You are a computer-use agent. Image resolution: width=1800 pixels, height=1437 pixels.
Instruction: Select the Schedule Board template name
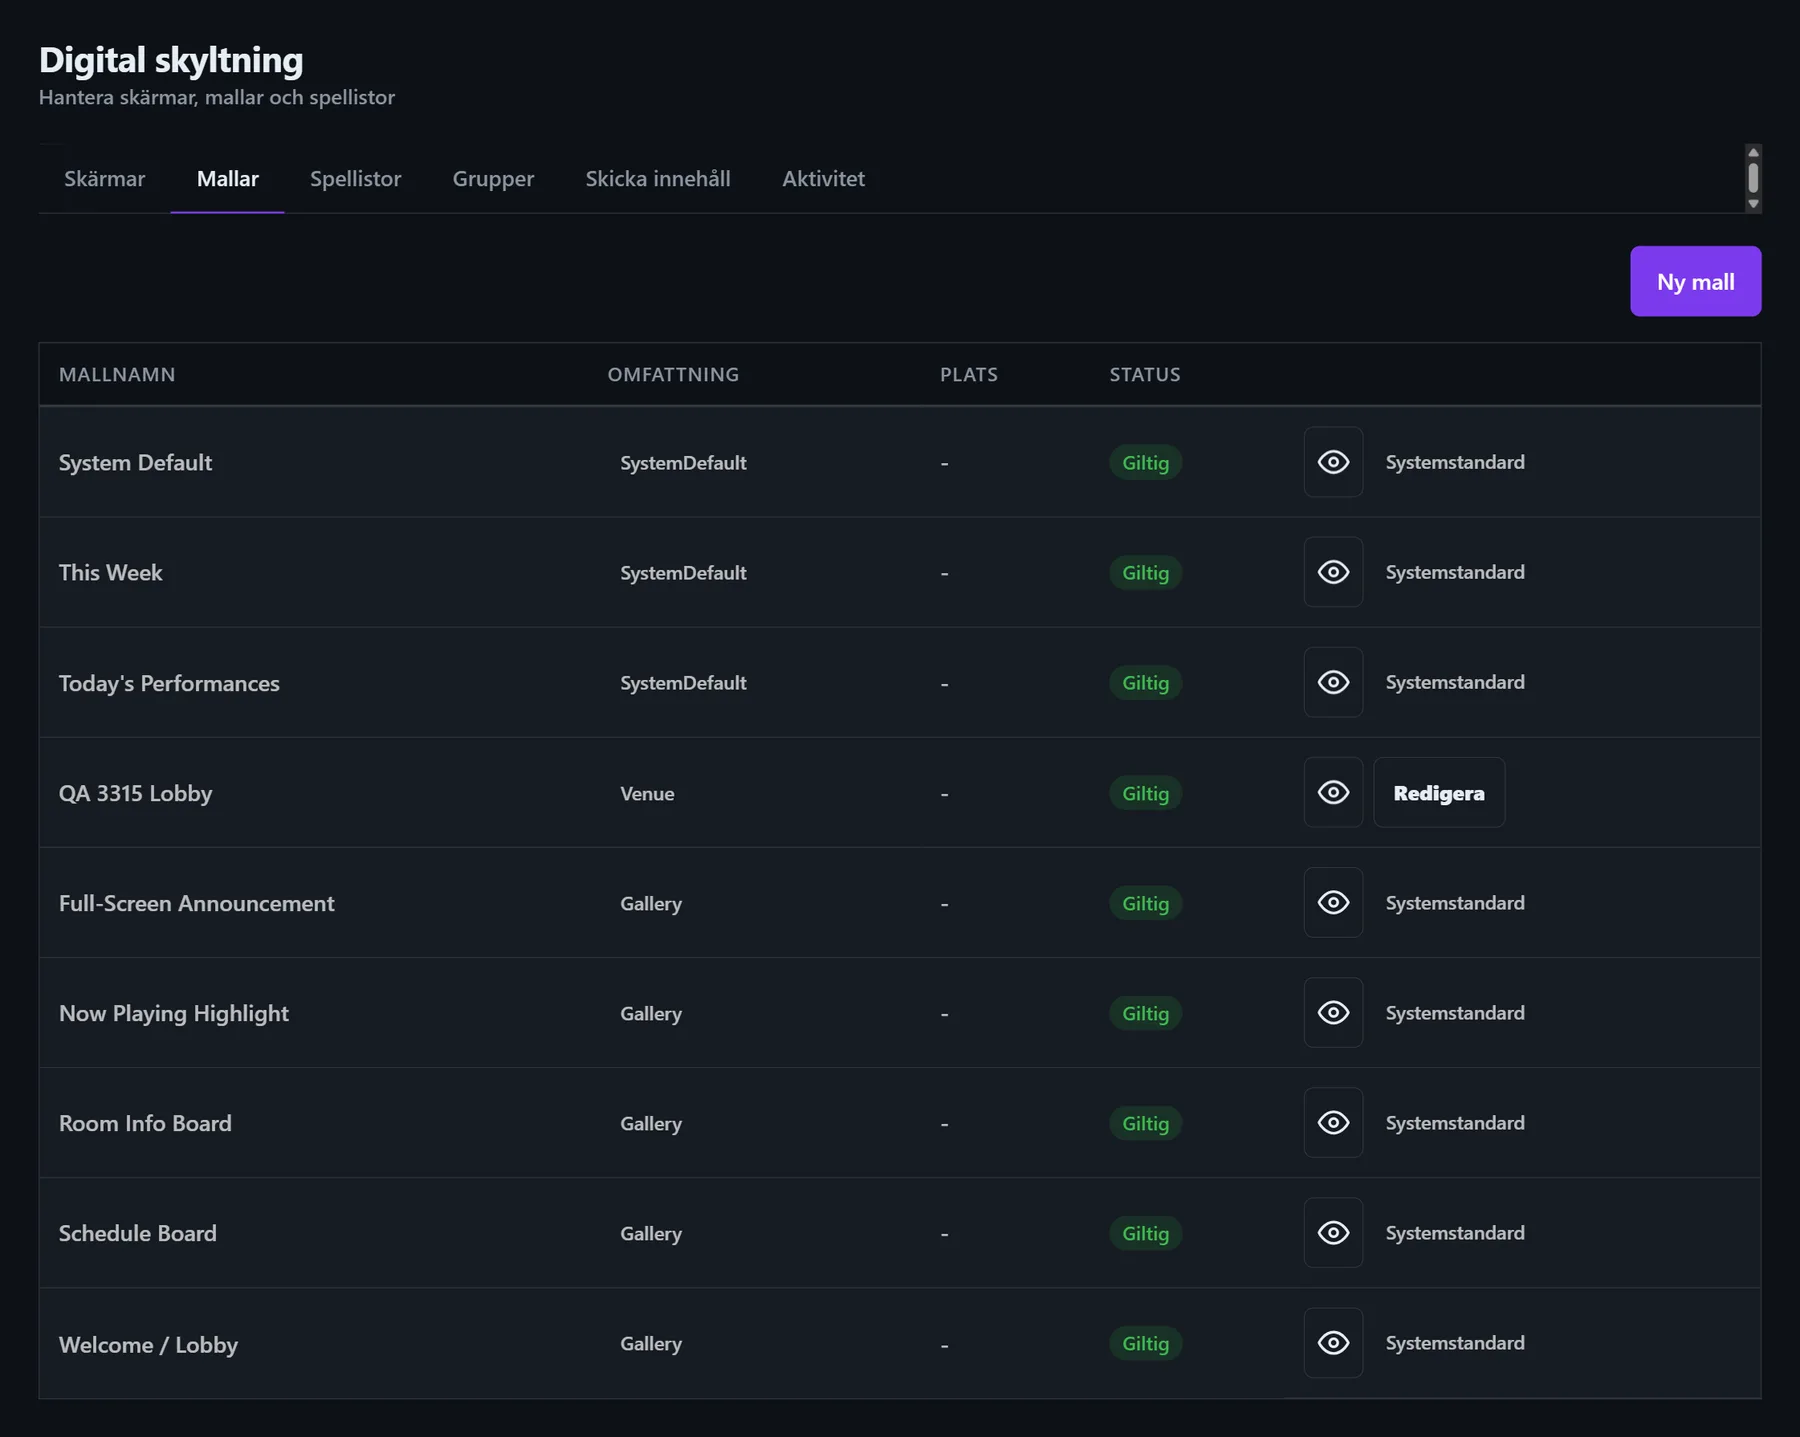[x=137, y=1233]
